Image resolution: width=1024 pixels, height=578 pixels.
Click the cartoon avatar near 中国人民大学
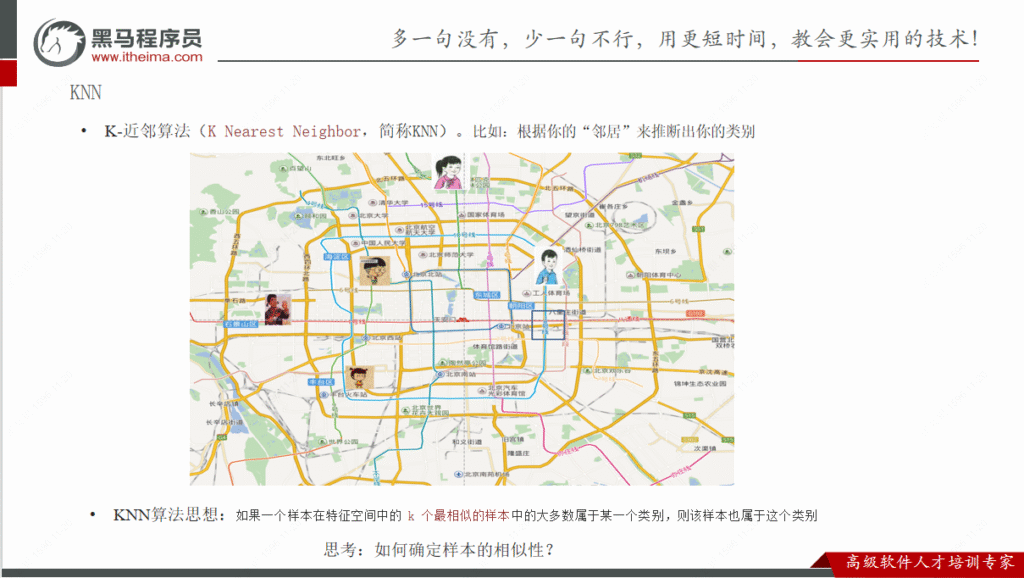(374, 270)
